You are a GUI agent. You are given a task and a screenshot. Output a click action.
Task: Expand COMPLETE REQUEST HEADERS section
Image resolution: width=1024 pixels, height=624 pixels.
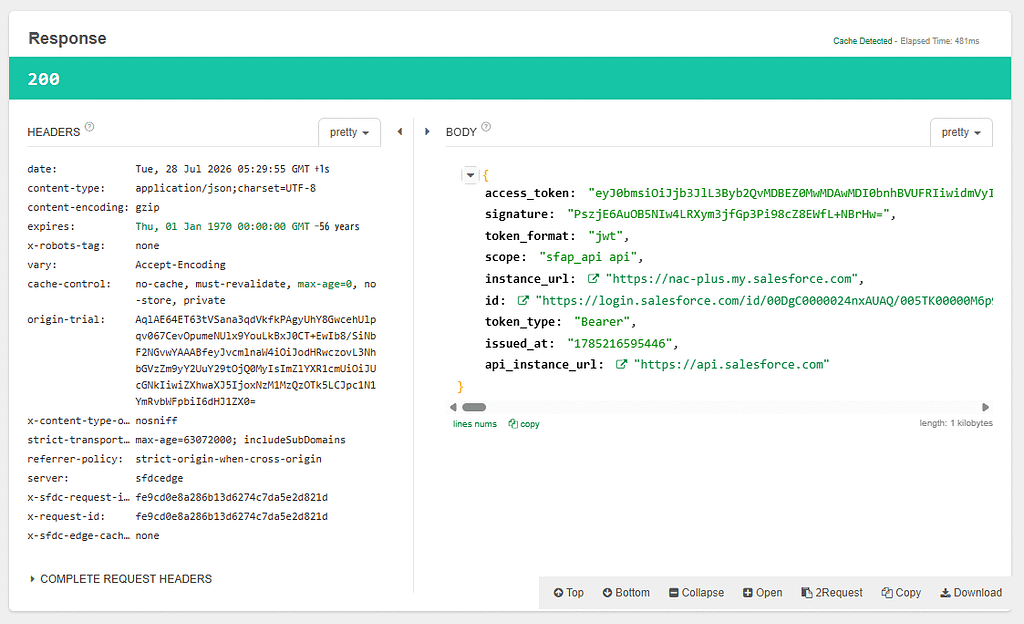tap(121, 579)
